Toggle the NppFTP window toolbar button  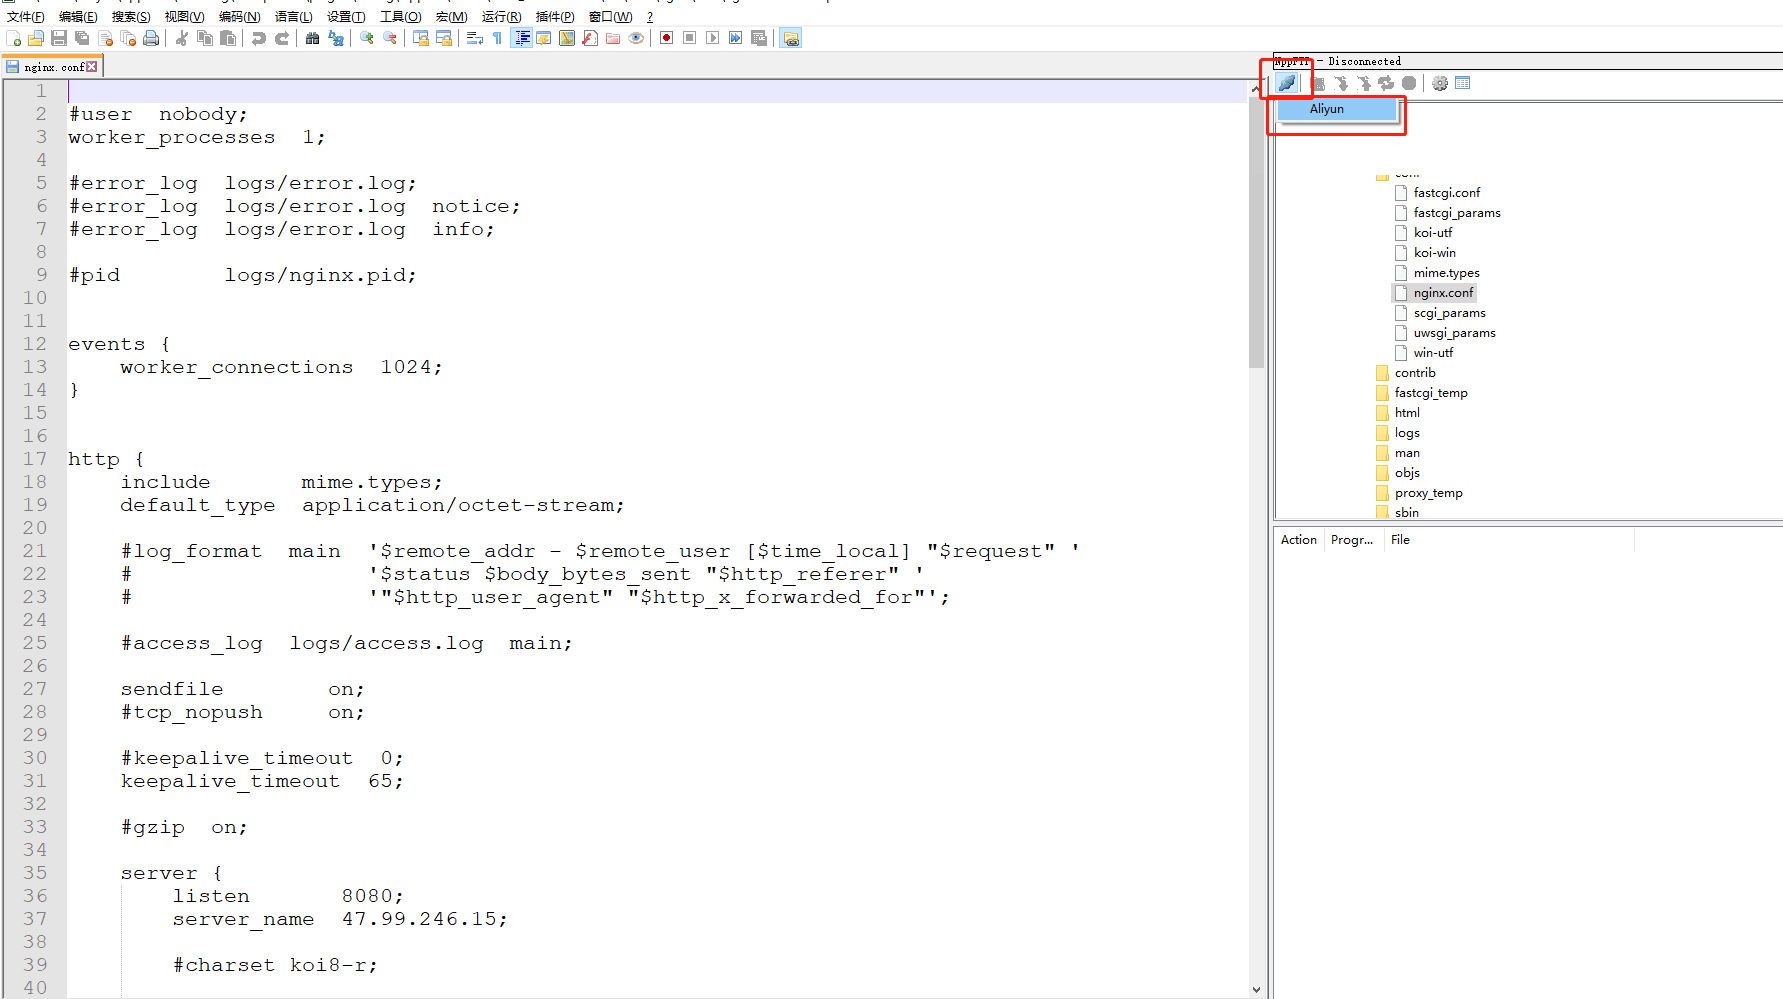[x=791, y=38]
